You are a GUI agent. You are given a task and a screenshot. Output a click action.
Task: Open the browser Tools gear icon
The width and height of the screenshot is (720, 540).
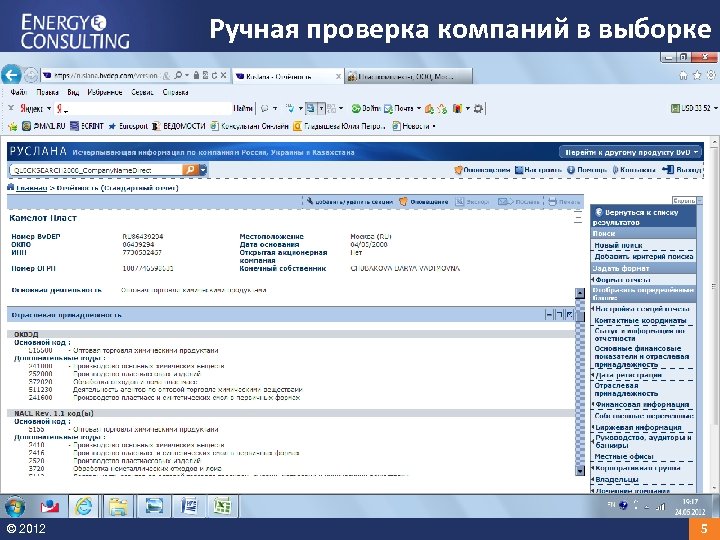pyautogui.click(x=711, y=75)
